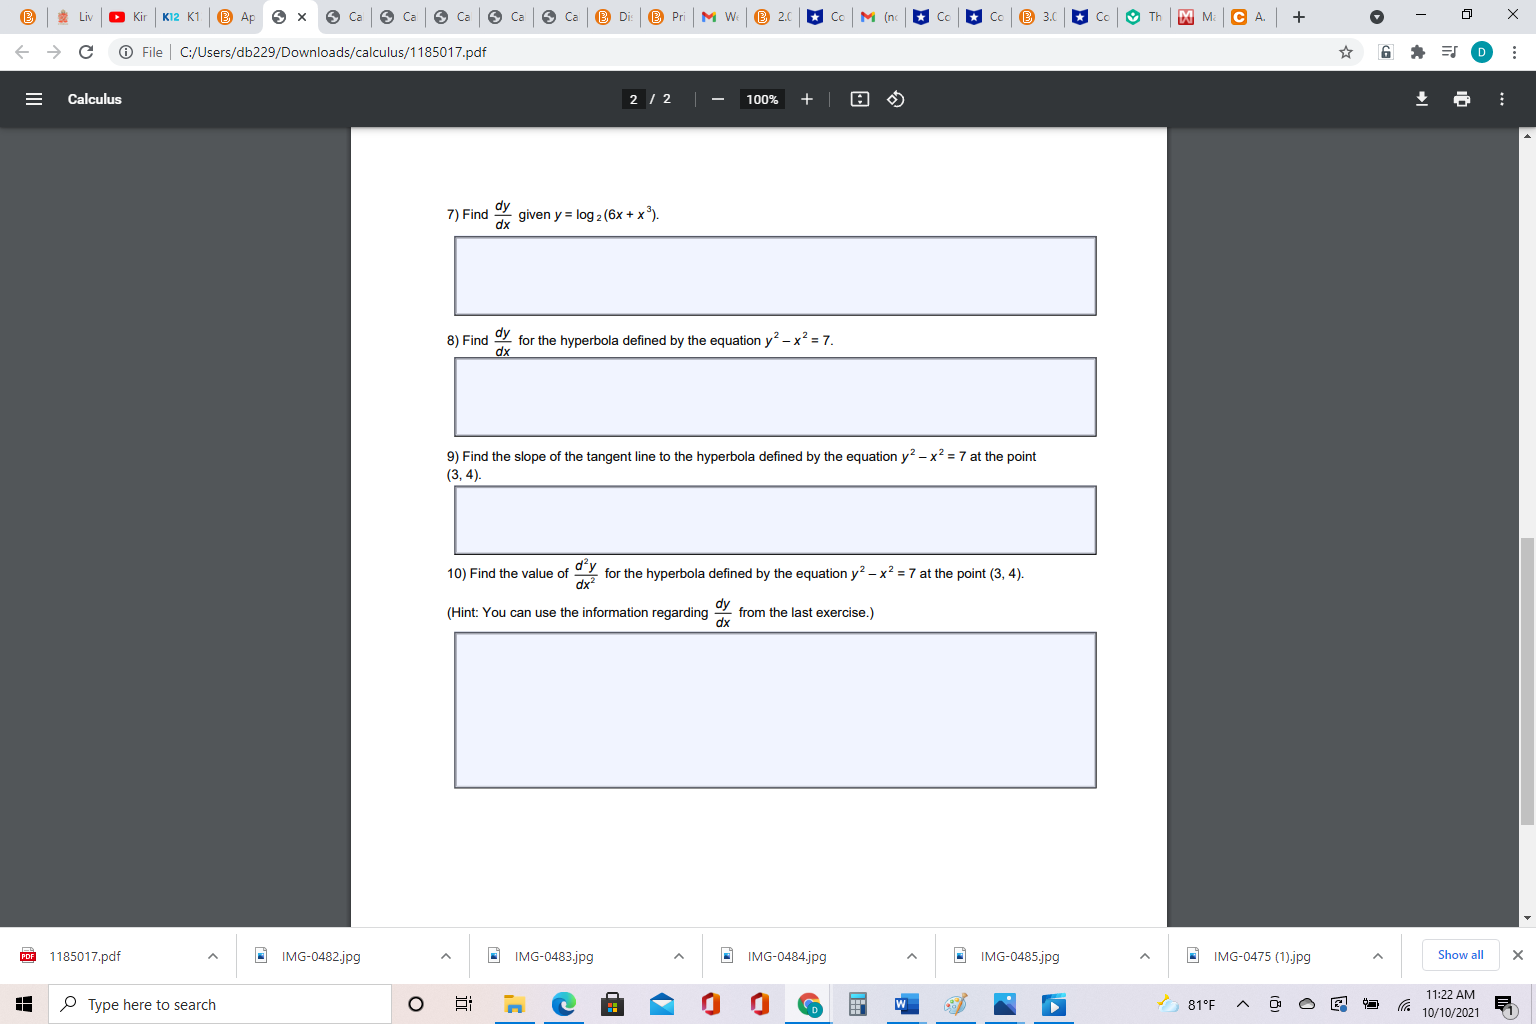
Task: Click the page number input field
Action: click(x=633, y=99)
